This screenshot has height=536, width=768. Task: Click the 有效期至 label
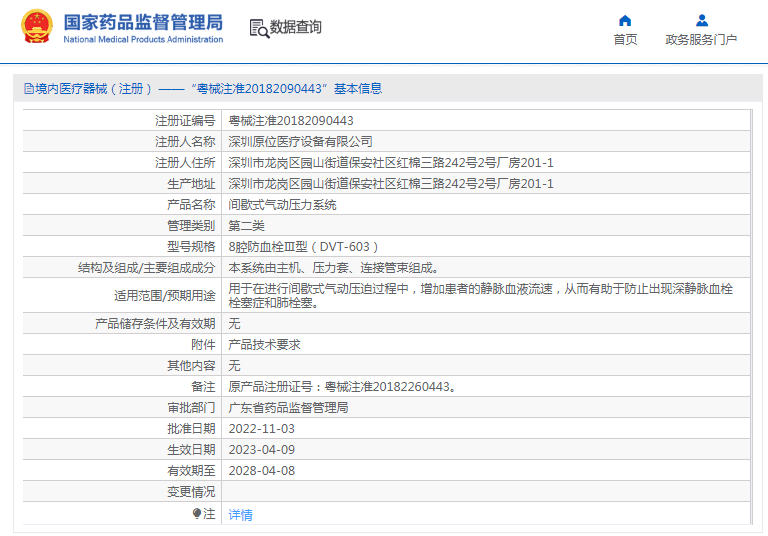191,471
